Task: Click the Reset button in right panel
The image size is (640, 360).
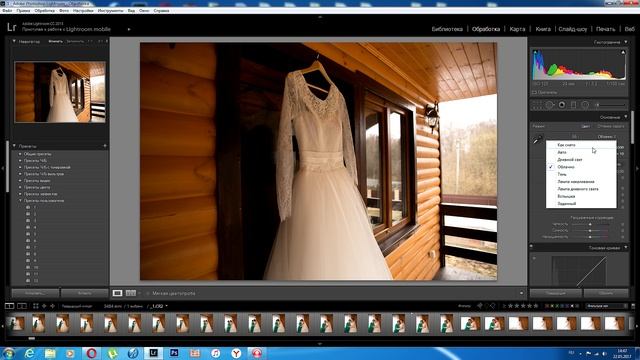Action: pyautogui.click(x=606, y=293)
